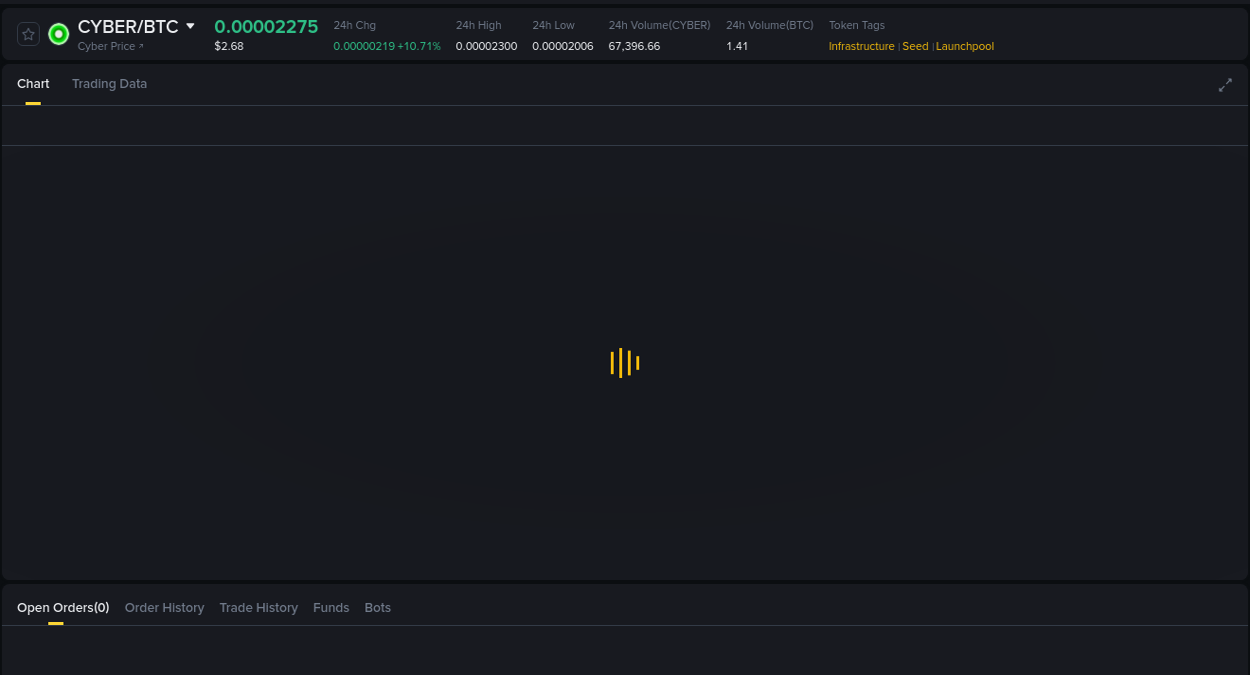Click the star outline beside the pair name
The width and height of the screenshot is (1250, 675).
click(28, 33)
